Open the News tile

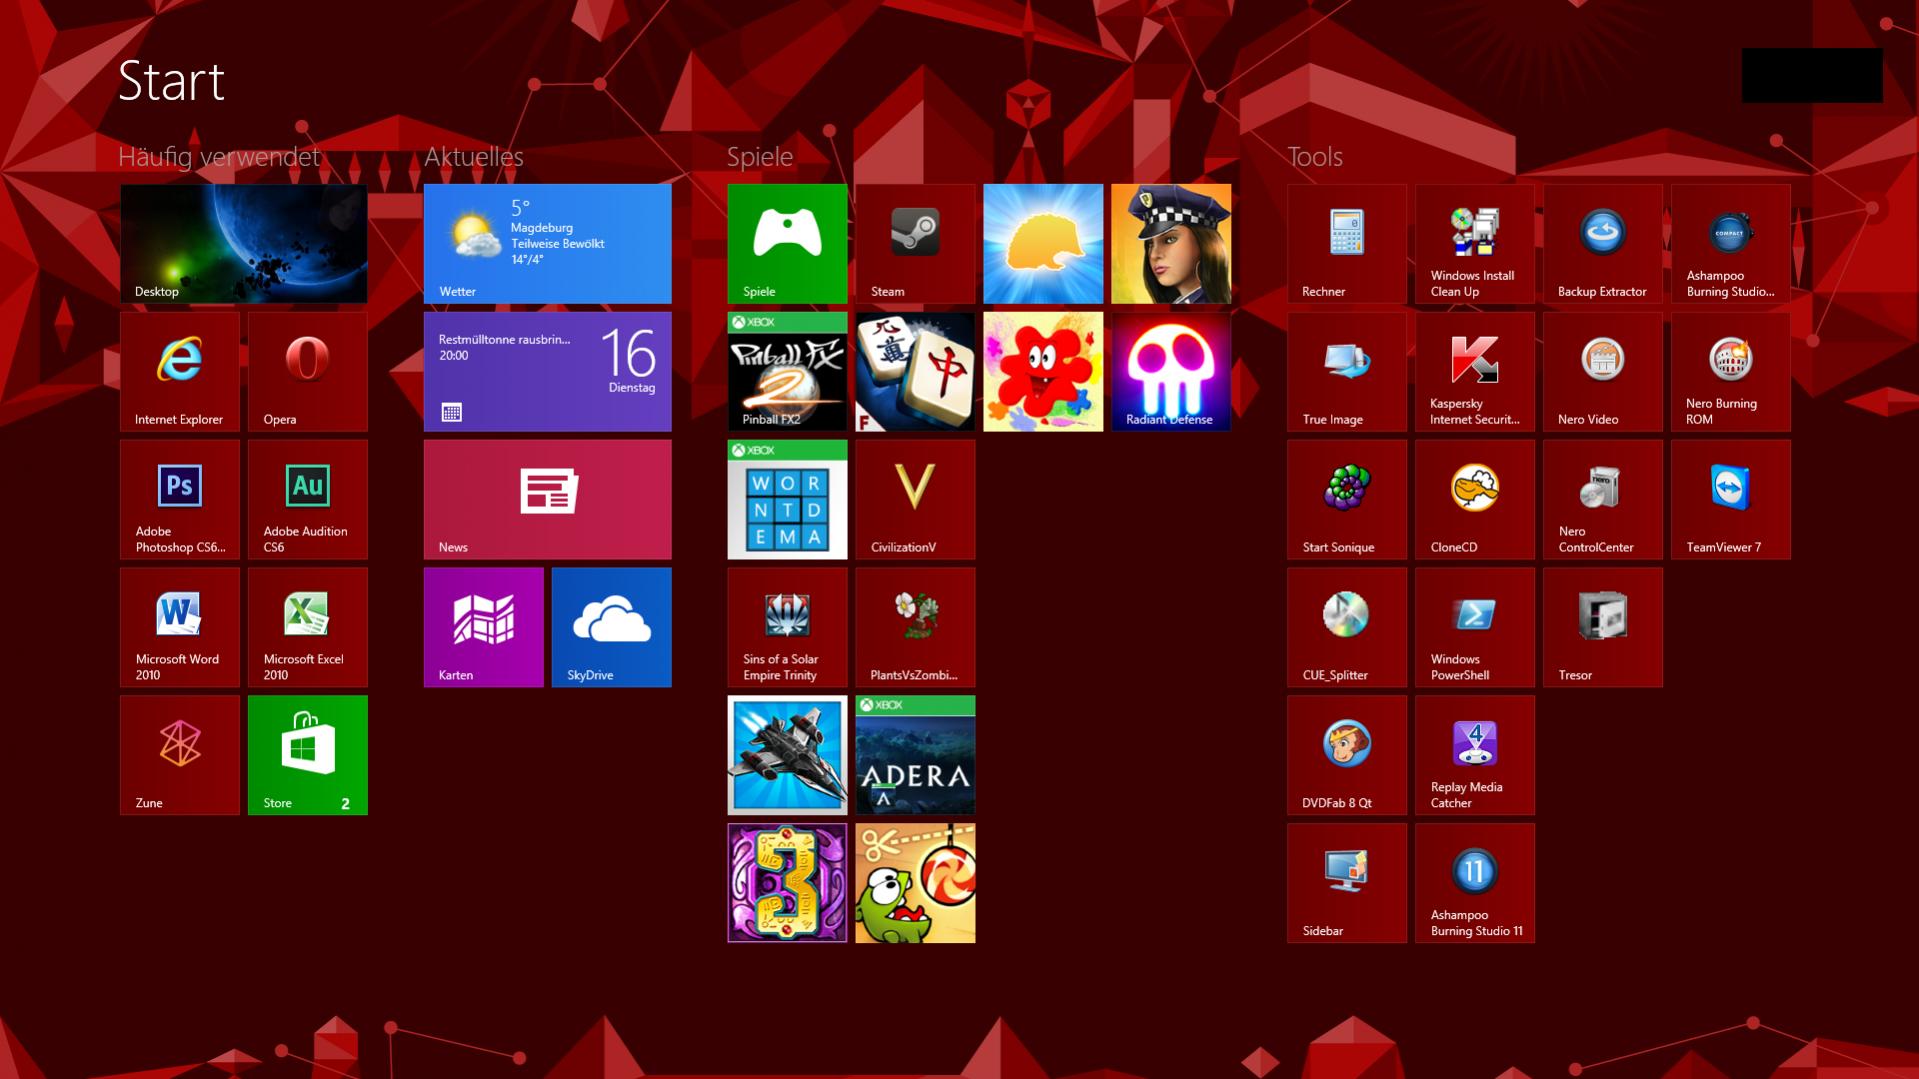(x=547, y=499)
